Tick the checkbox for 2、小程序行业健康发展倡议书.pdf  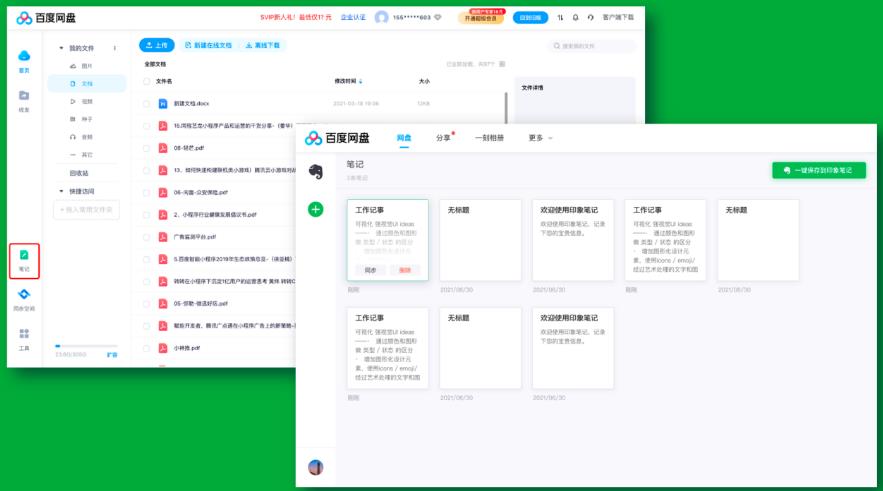(x=146, y=215)
